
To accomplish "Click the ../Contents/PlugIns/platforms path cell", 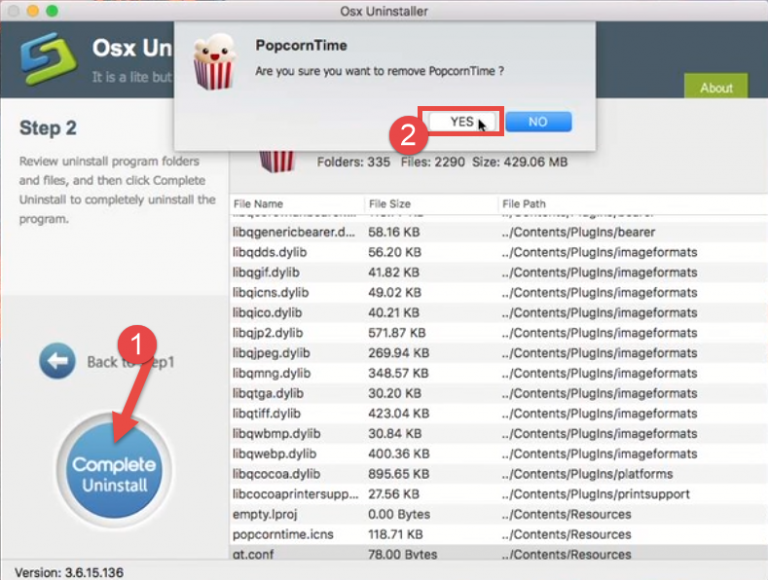I will pos(587,474).
